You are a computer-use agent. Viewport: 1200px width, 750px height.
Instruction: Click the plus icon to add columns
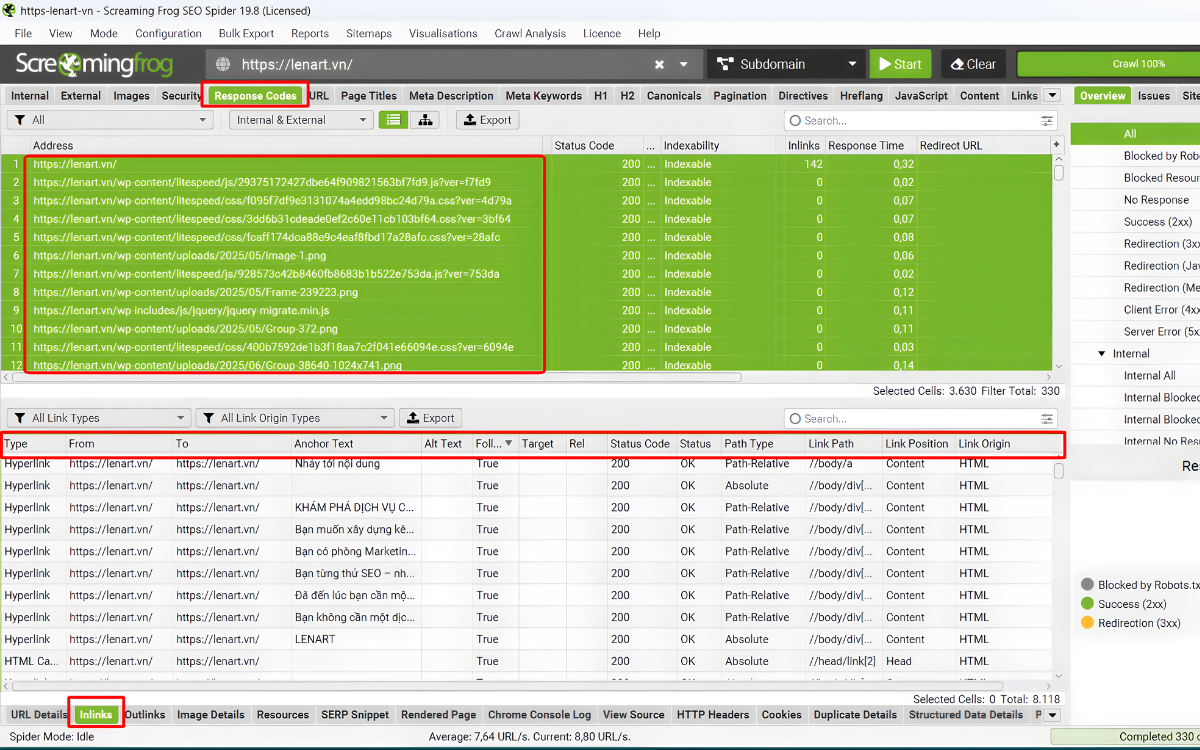click(1057, 145)
